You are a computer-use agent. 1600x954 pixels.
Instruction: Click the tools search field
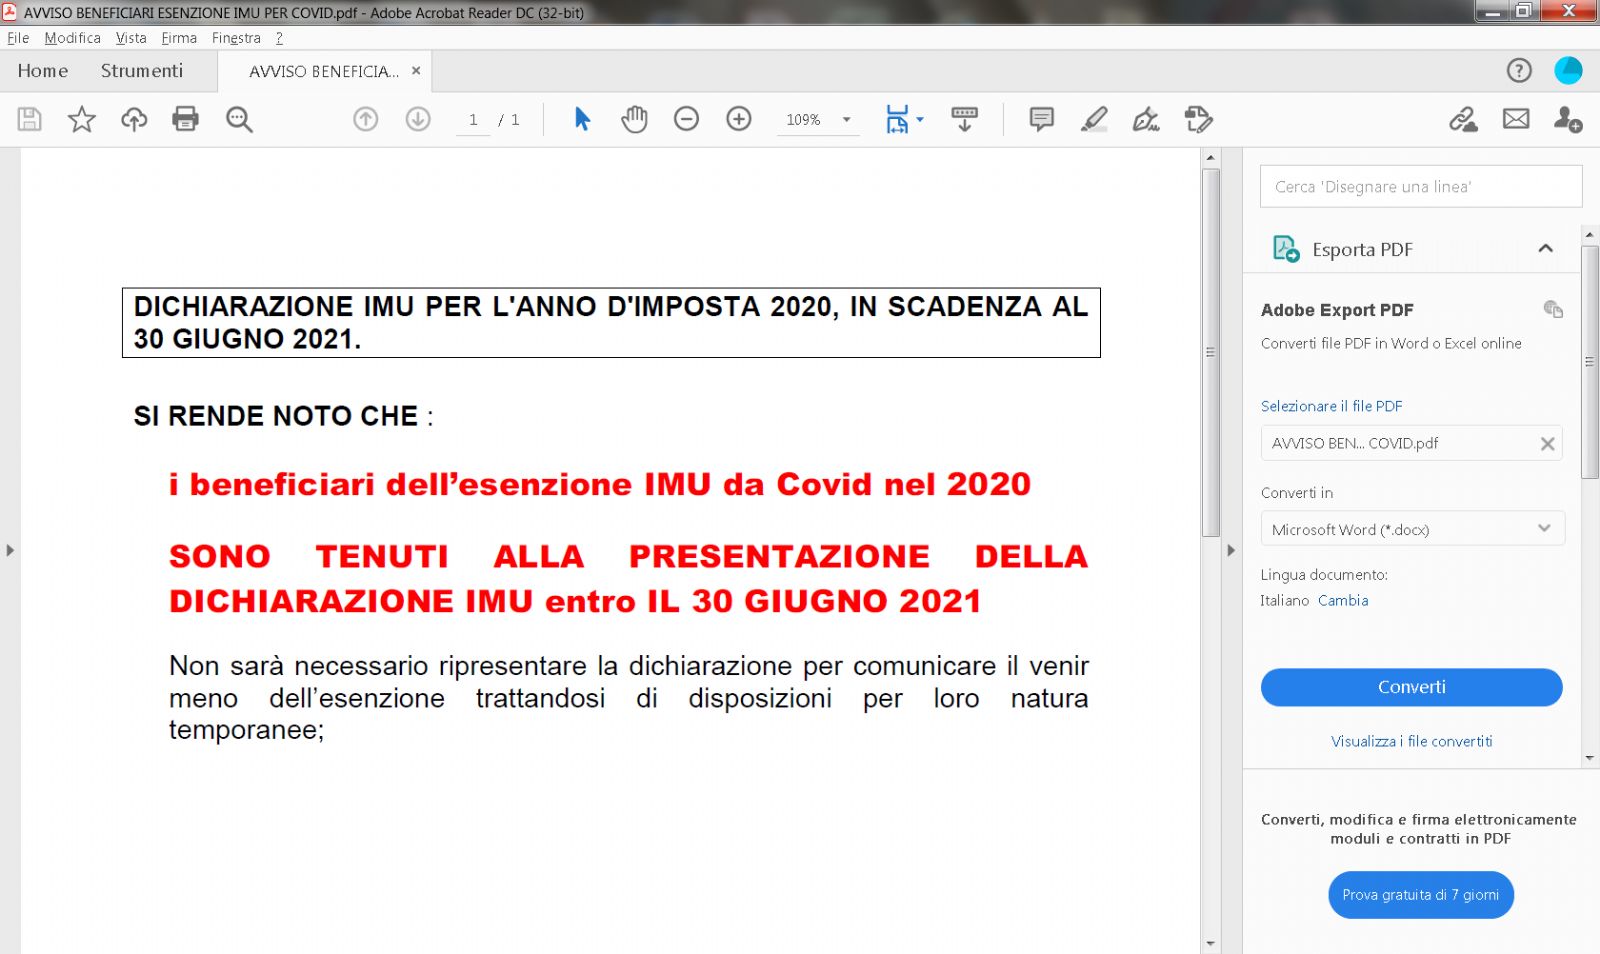(x=1420, y=187)
